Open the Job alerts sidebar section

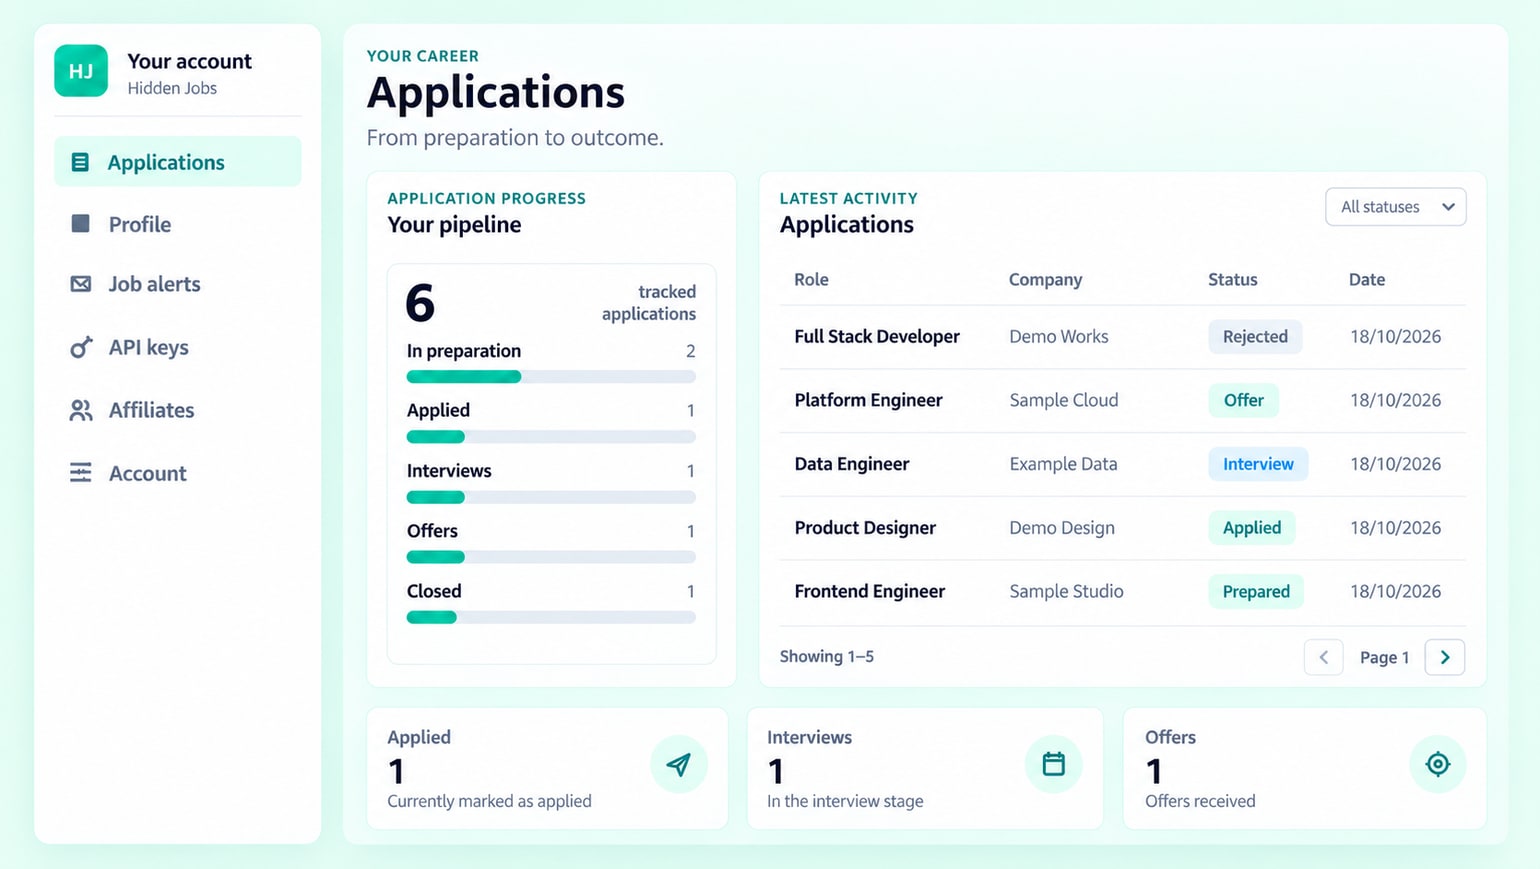[x=178, y=284]
